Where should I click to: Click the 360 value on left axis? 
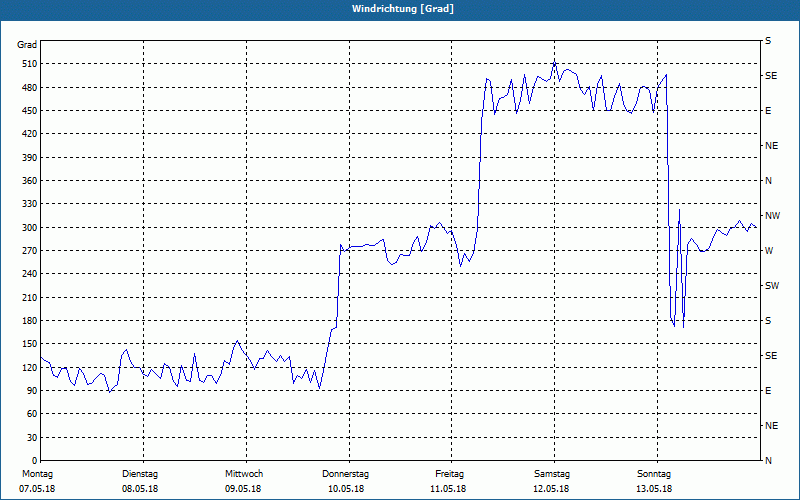tap(29, 181)
